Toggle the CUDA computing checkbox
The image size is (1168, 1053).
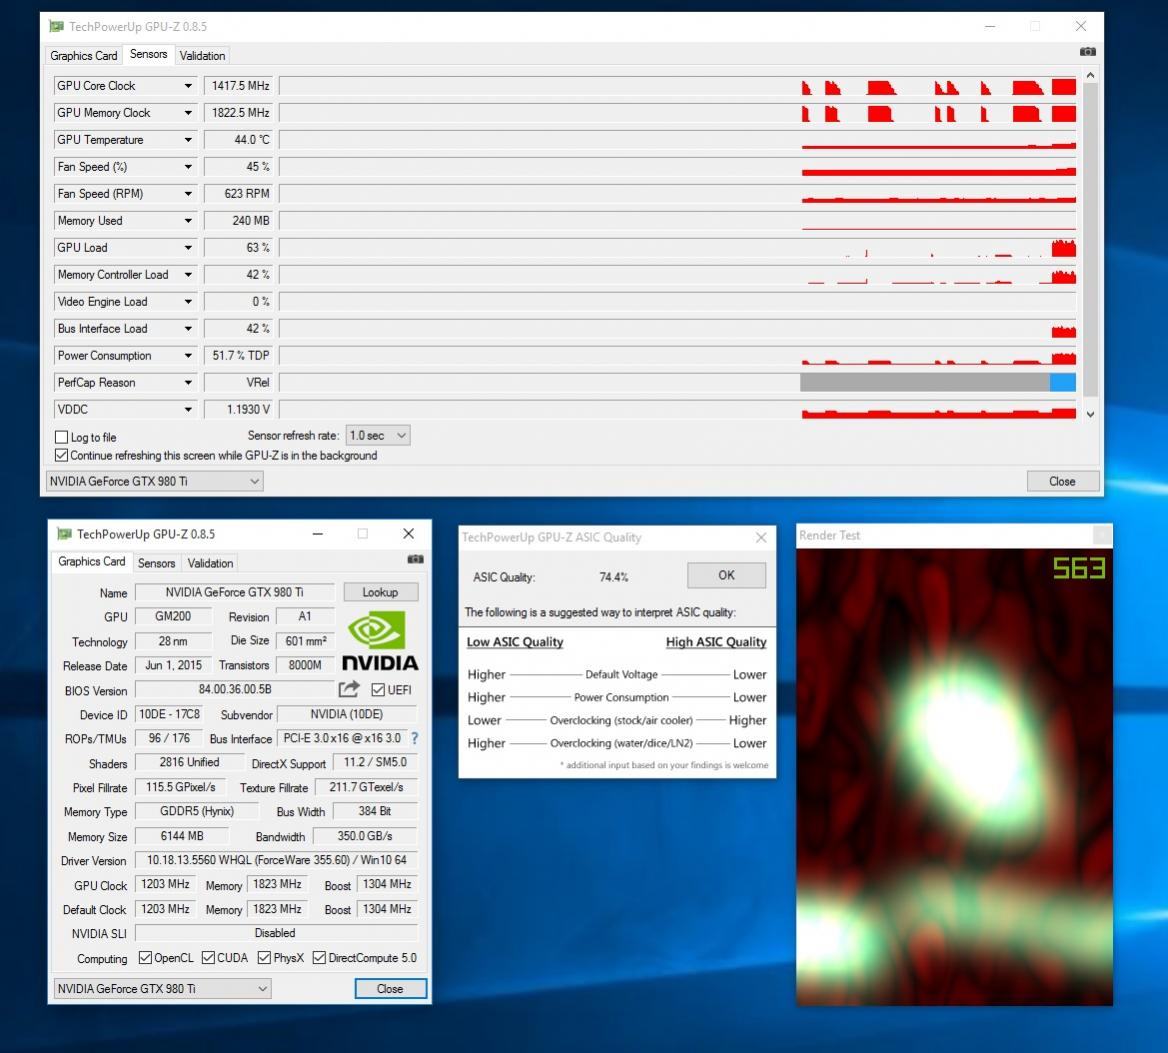pos(209,958)
